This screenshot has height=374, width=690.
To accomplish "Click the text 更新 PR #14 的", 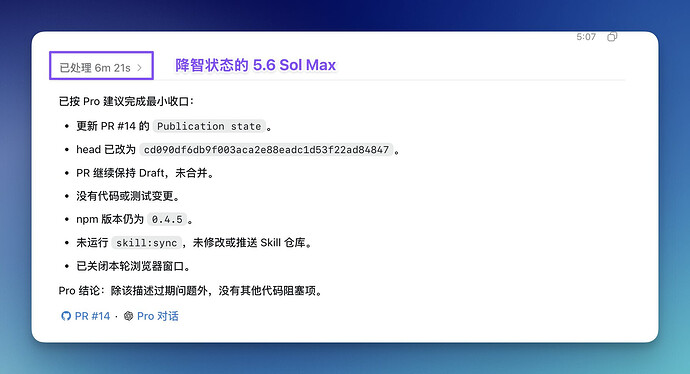I will [x=113, y=126].
